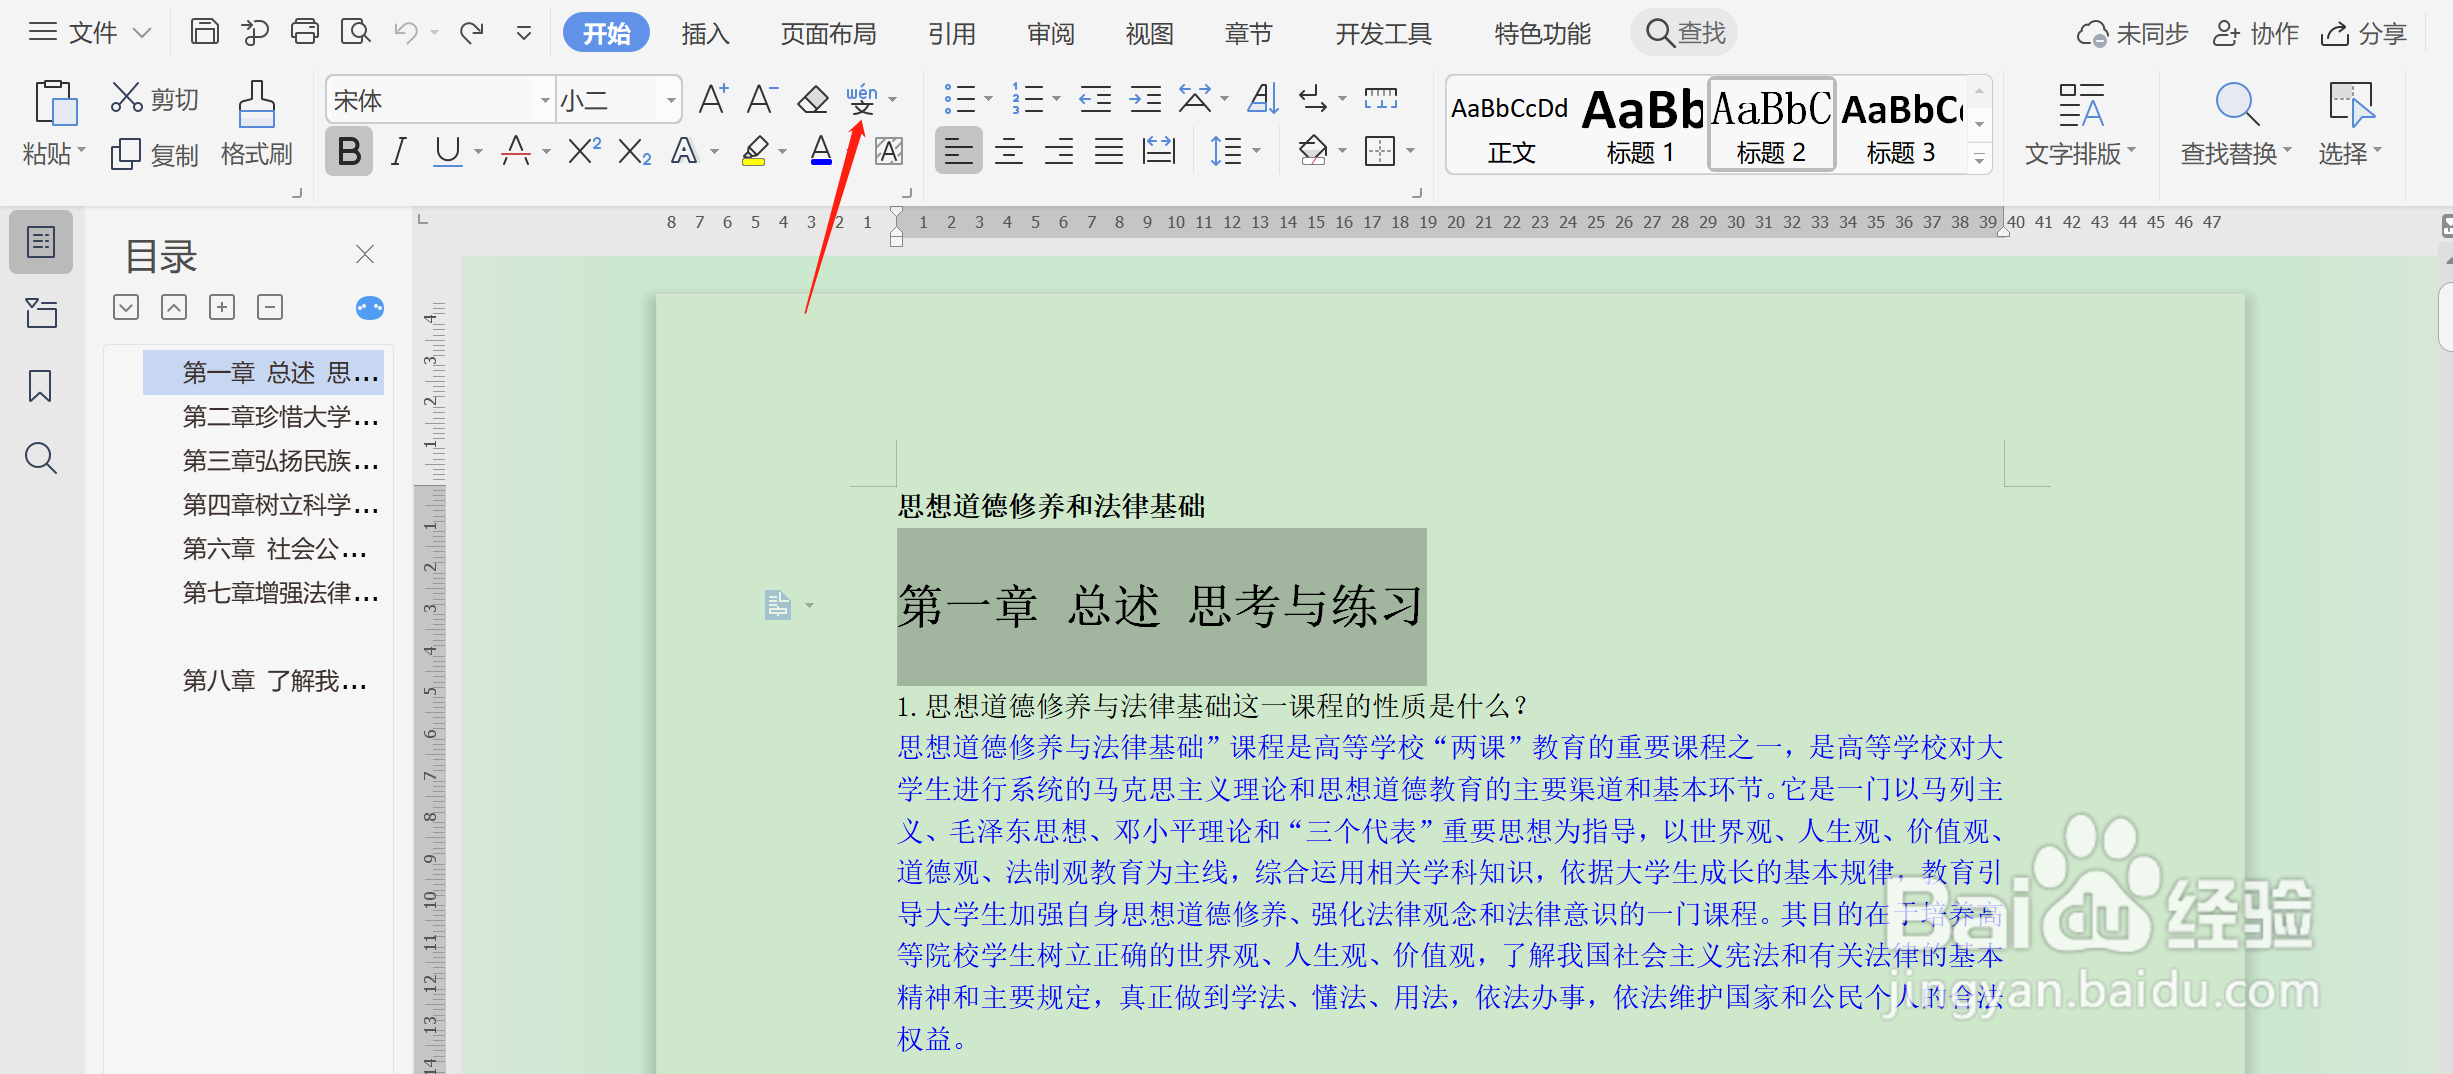The height and width of the screenshot is (1074, 2453).
Task: Open the search panel in left sidebar
Action: coord(41,457)
